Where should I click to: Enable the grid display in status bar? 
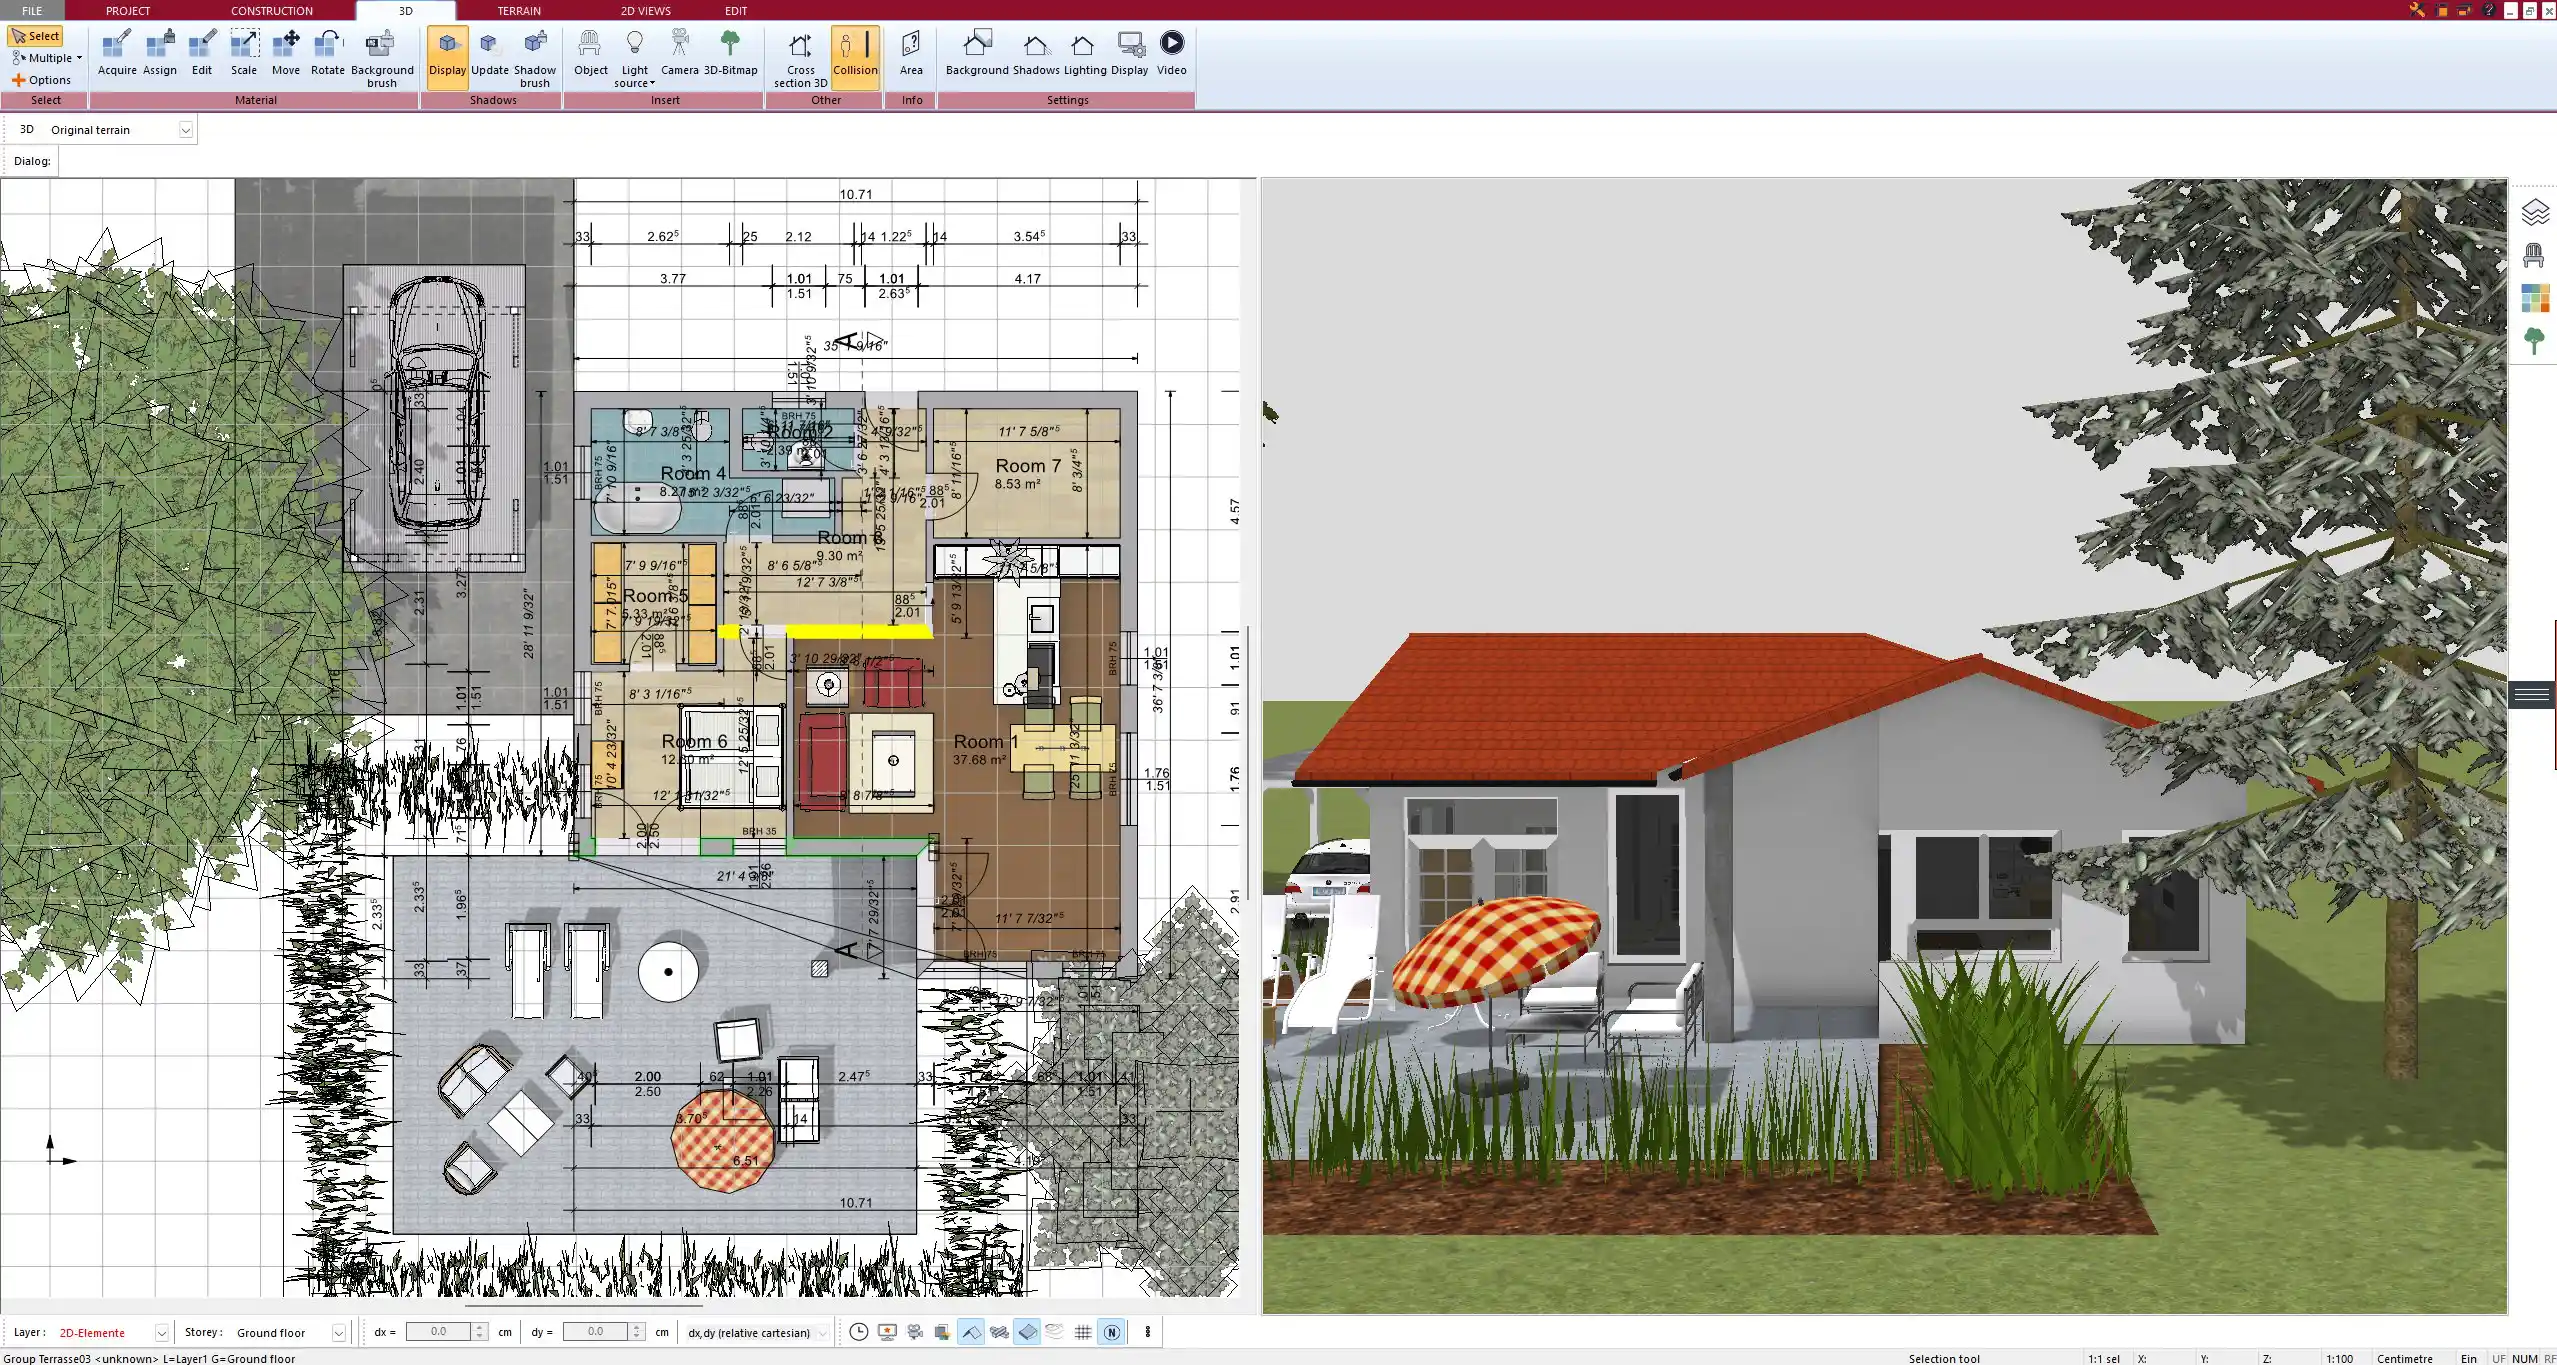point(1083,1332)
